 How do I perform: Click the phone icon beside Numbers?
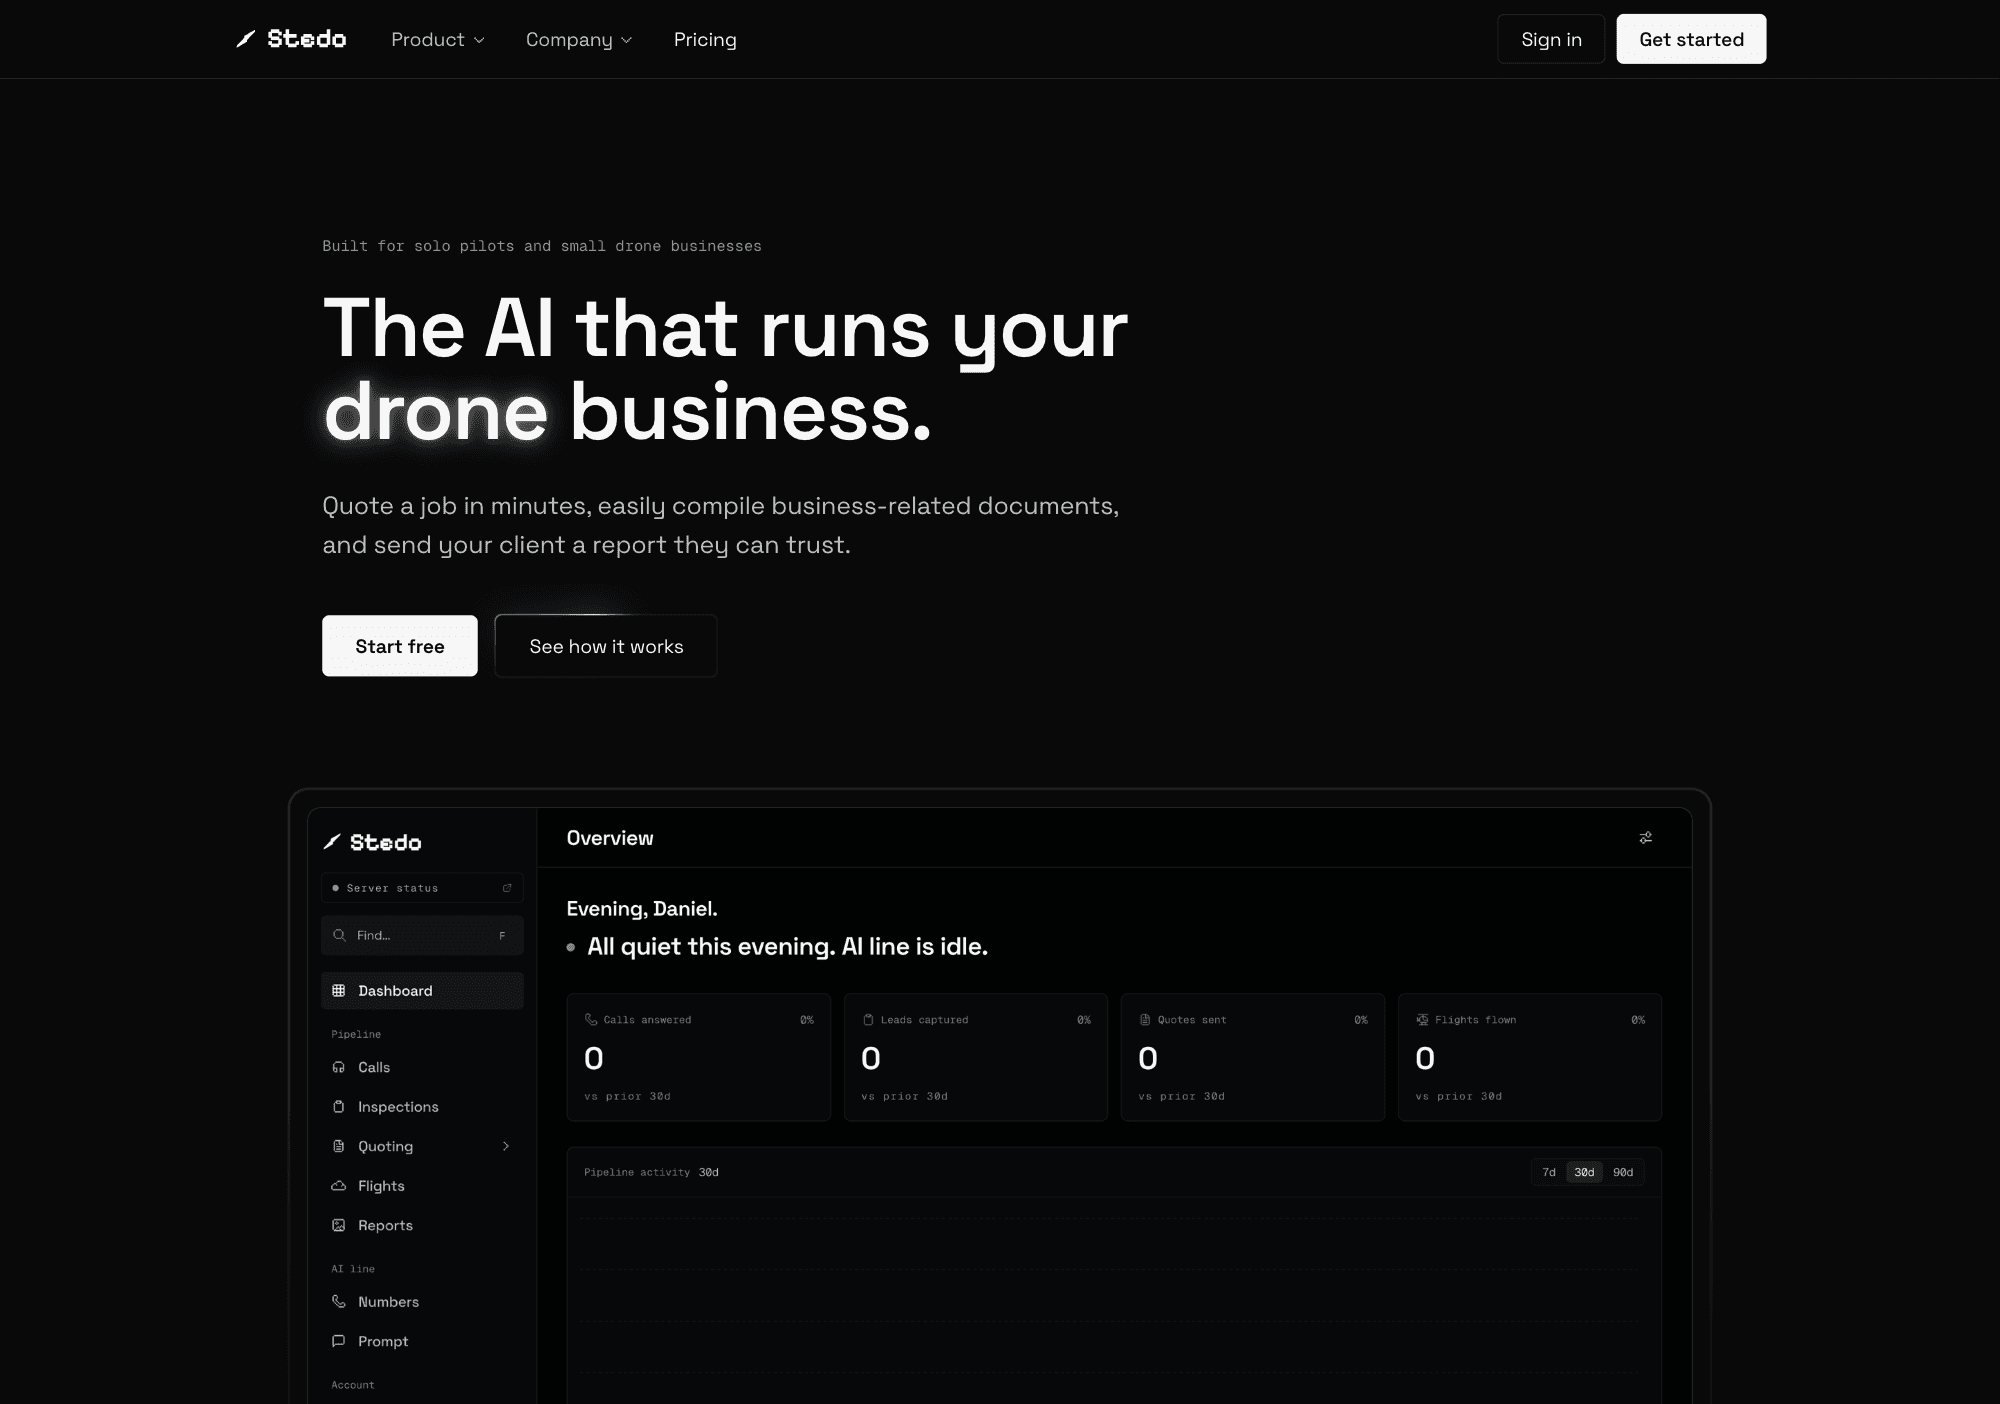click(x=339, y=1302)
